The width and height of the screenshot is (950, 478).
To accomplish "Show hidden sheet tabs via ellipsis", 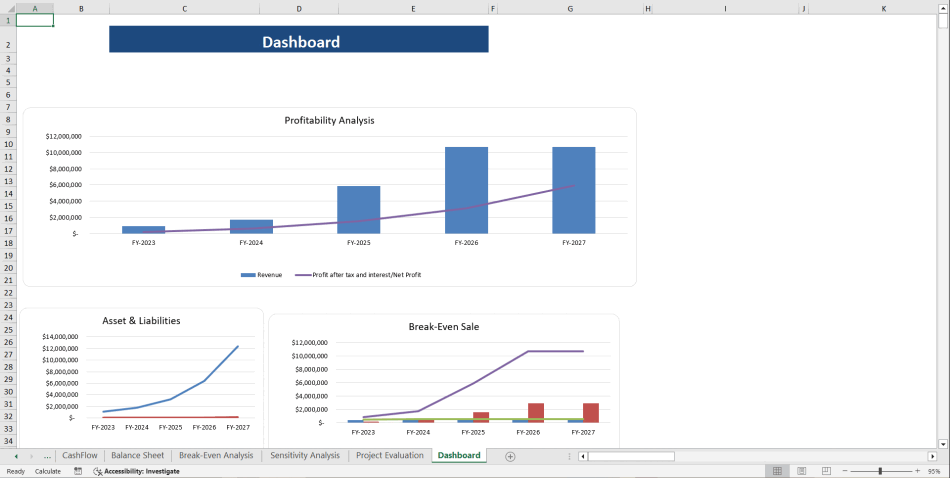I will pyautogui.click(x=47, y=456).
